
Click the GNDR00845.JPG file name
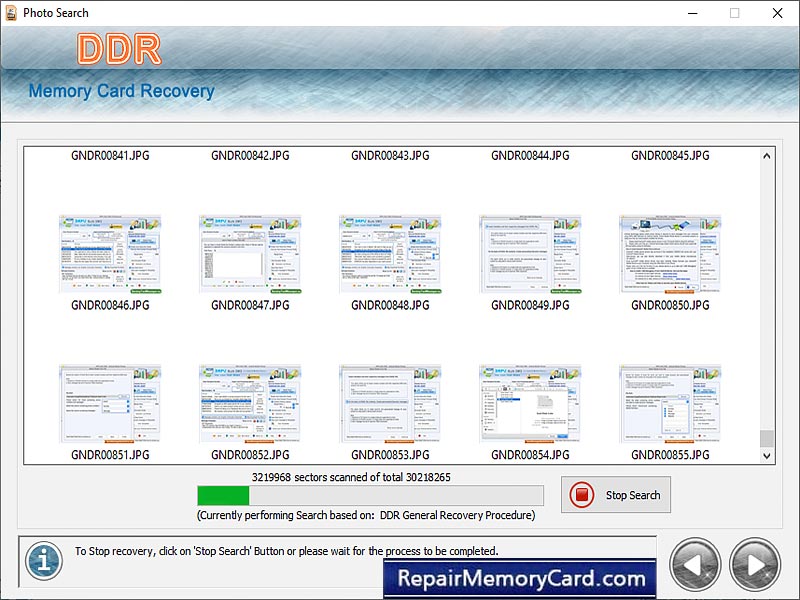(670, 156)
